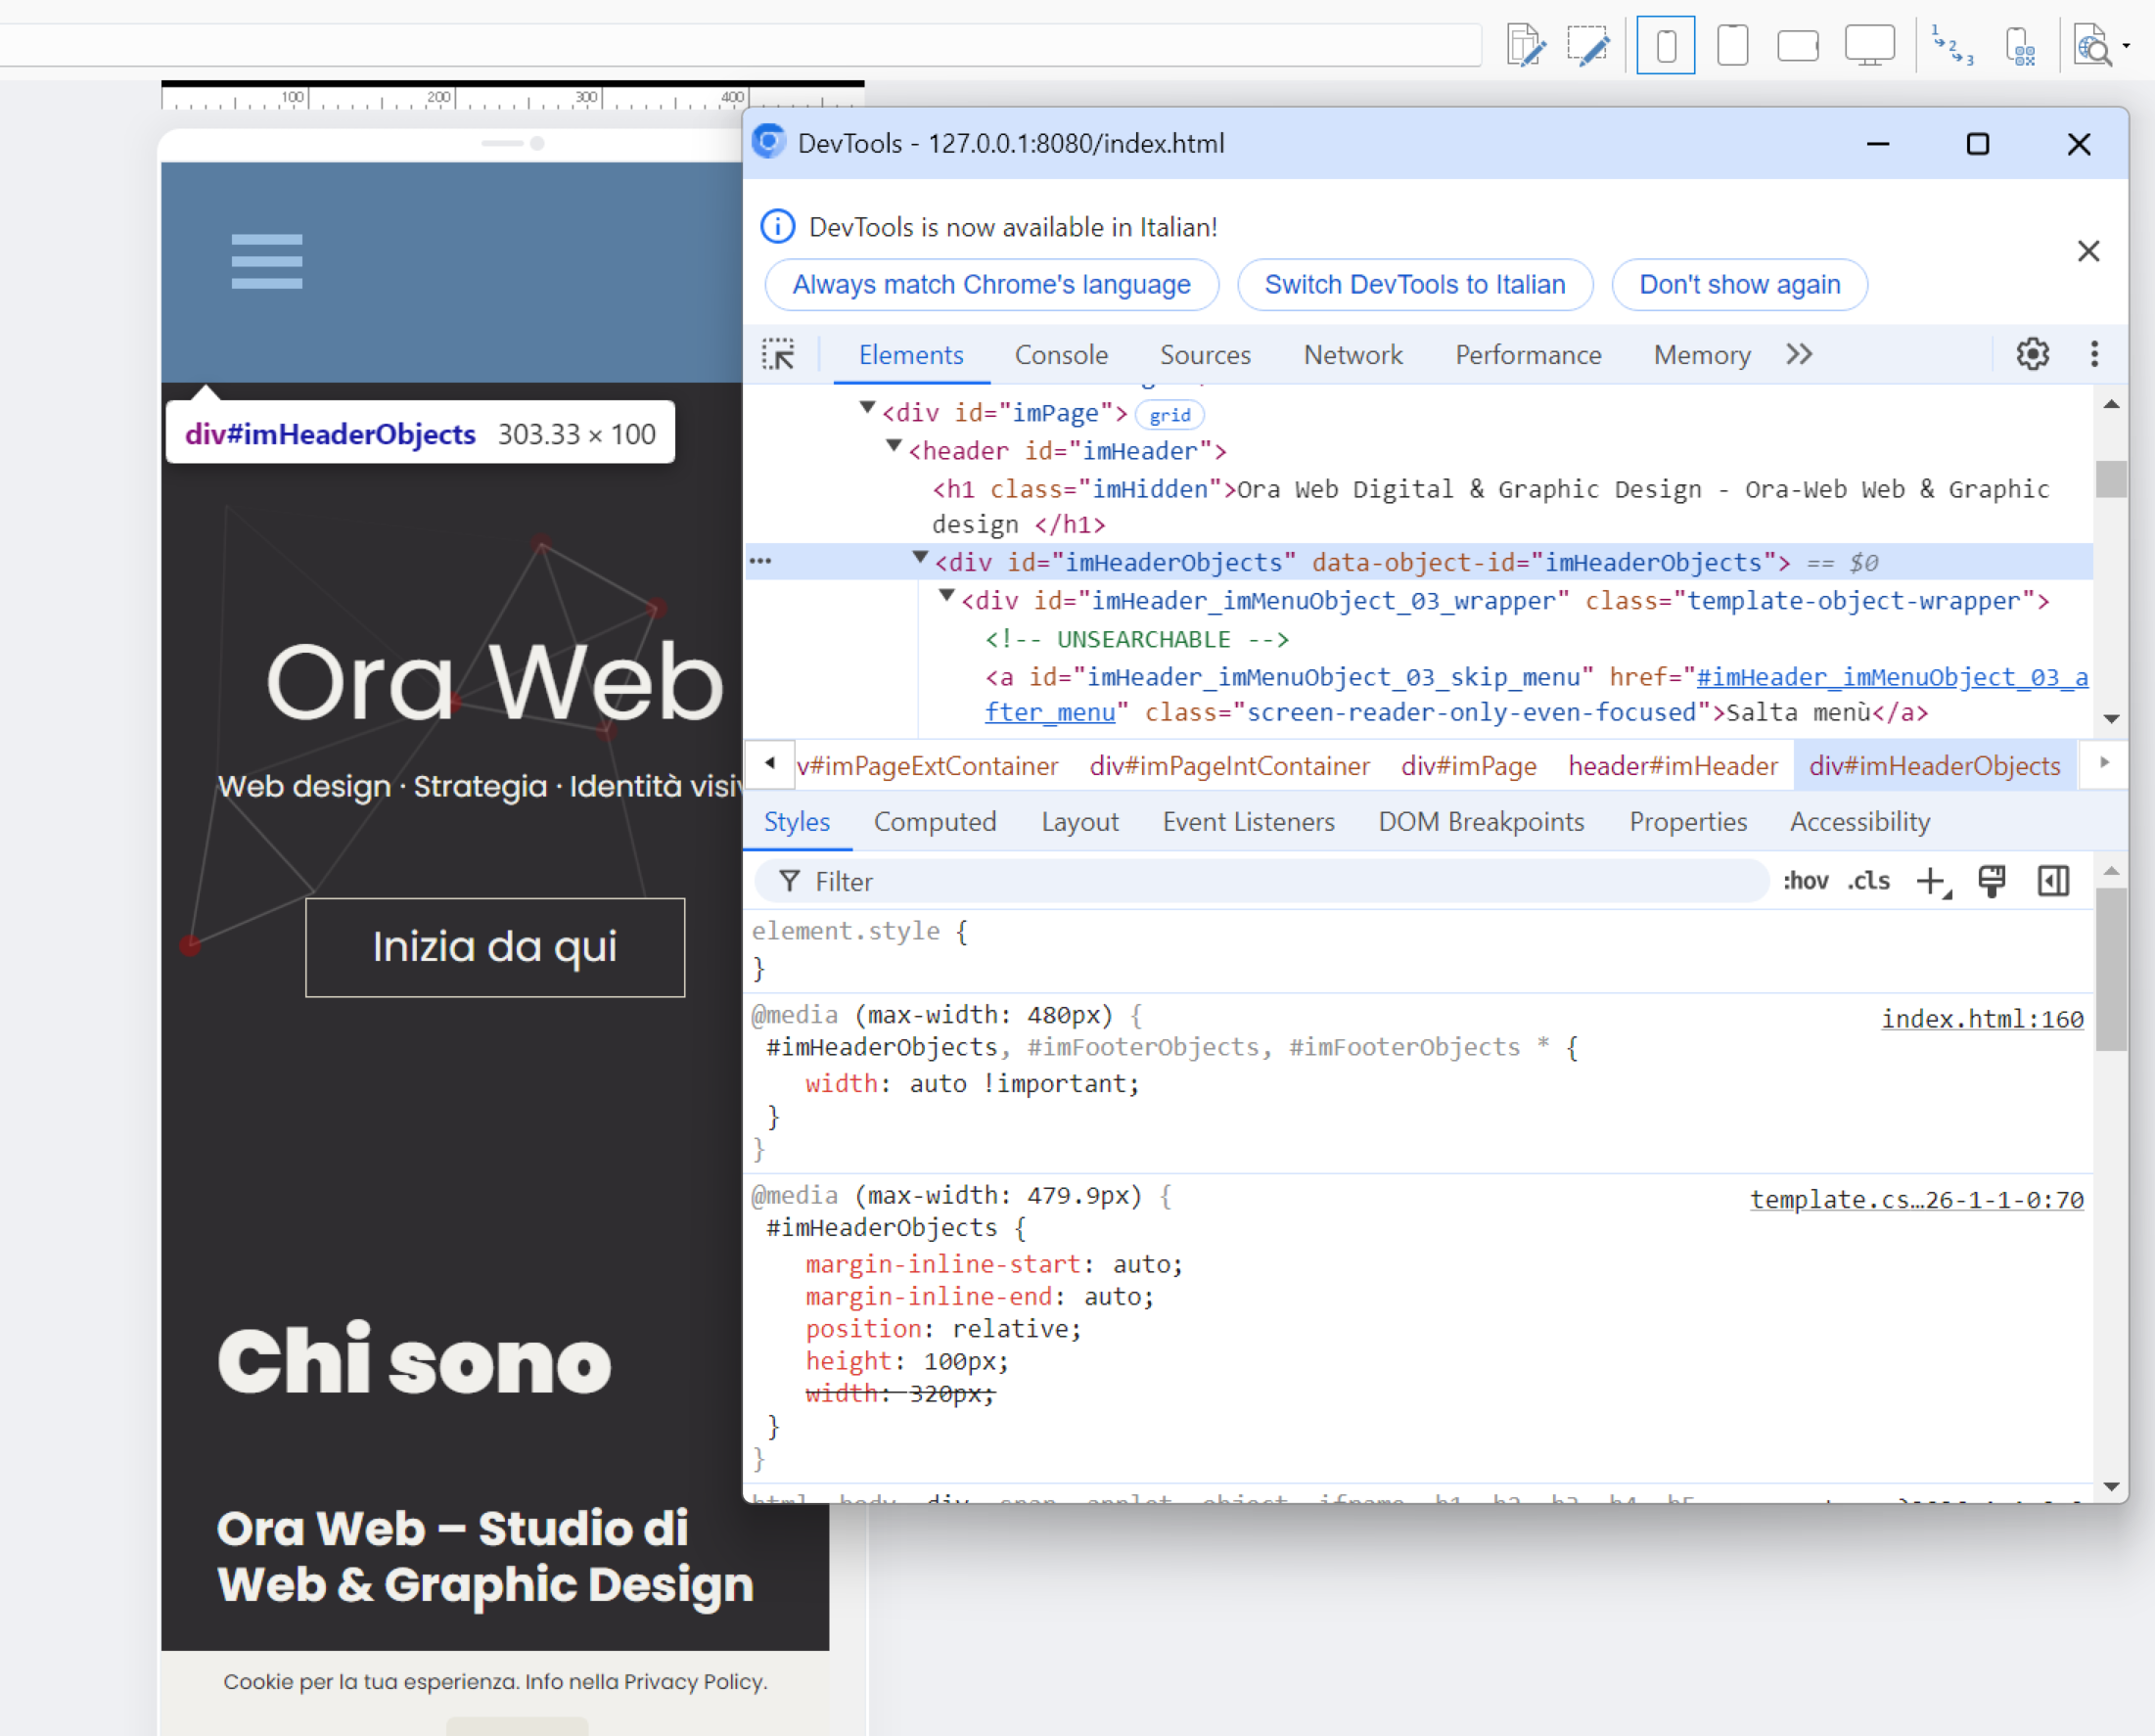The image size is (2155, 1736).
Task: Open the Console tab
Action: pyautogui.click(x=1061, y=355)
